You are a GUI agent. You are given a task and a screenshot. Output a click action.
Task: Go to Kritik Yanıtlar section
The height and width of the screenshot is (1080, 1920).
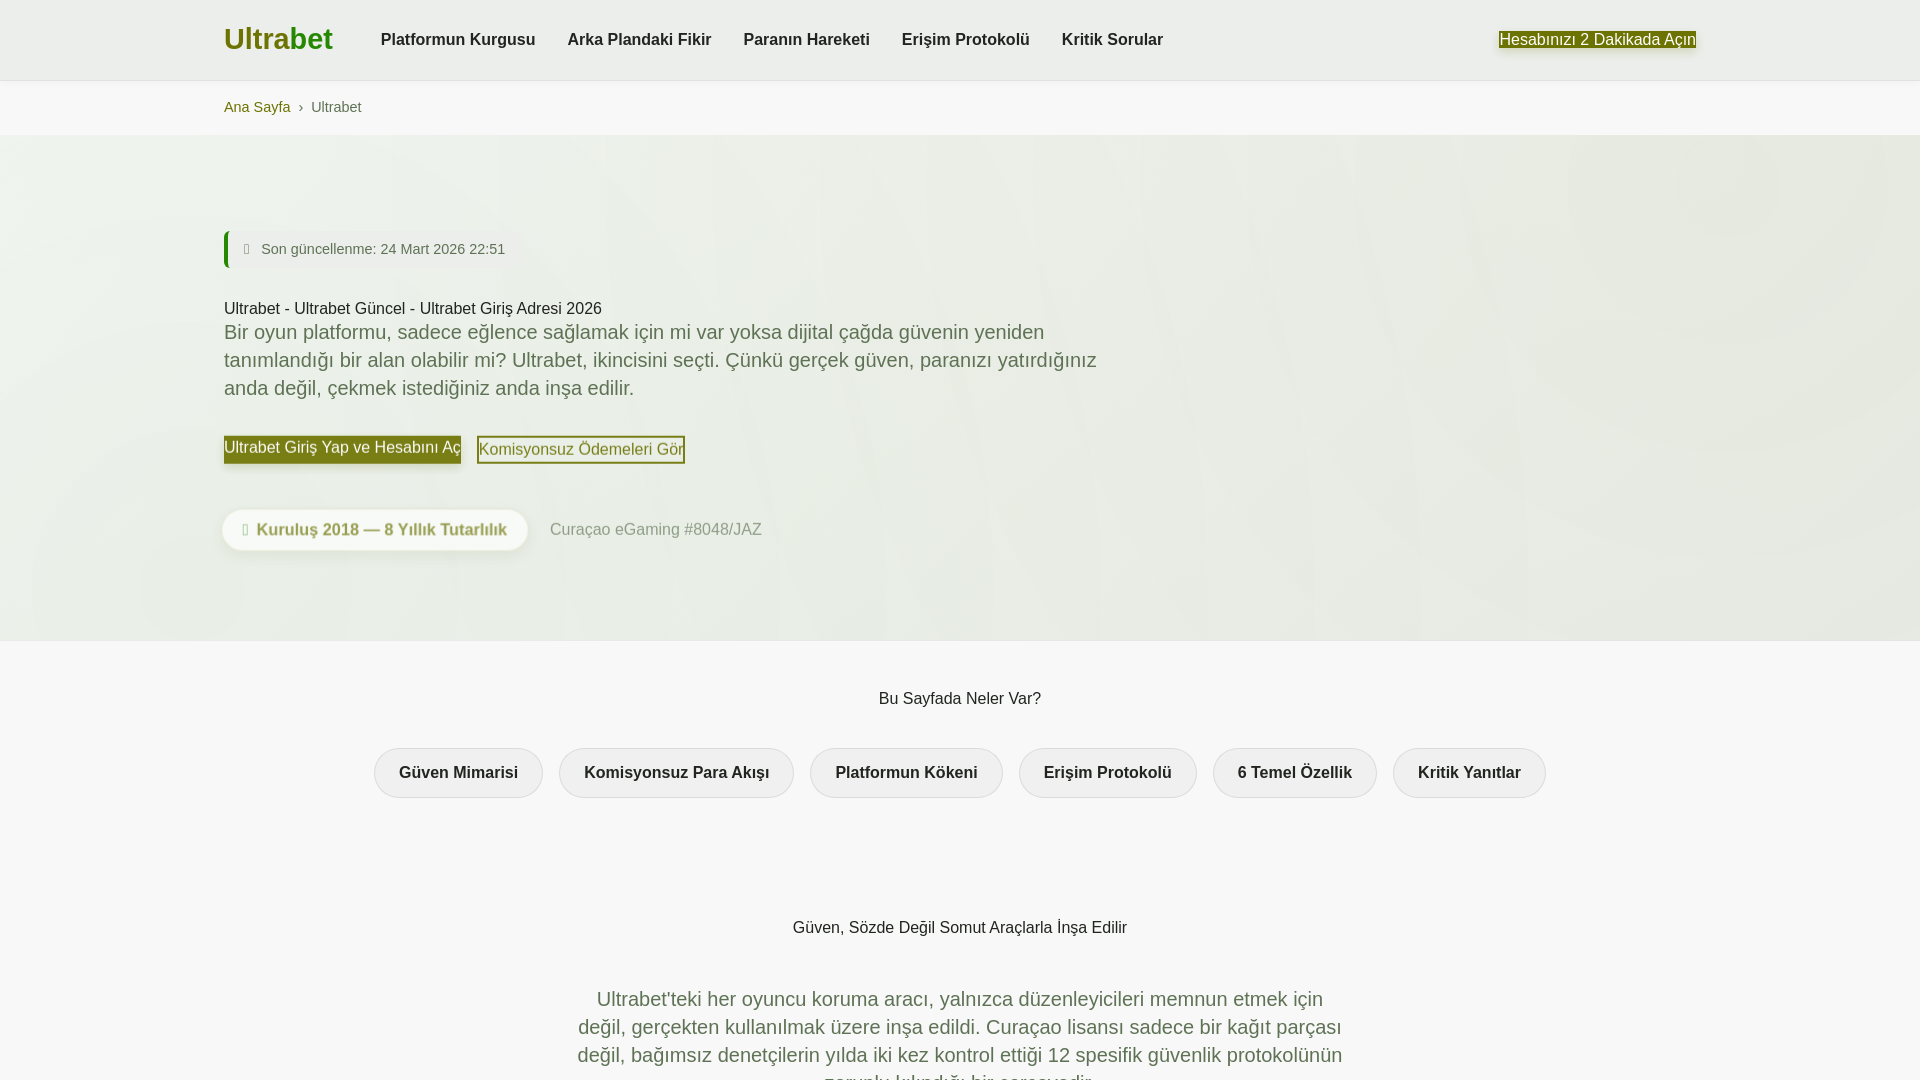pyautogui.click(x=1469, y=773)
